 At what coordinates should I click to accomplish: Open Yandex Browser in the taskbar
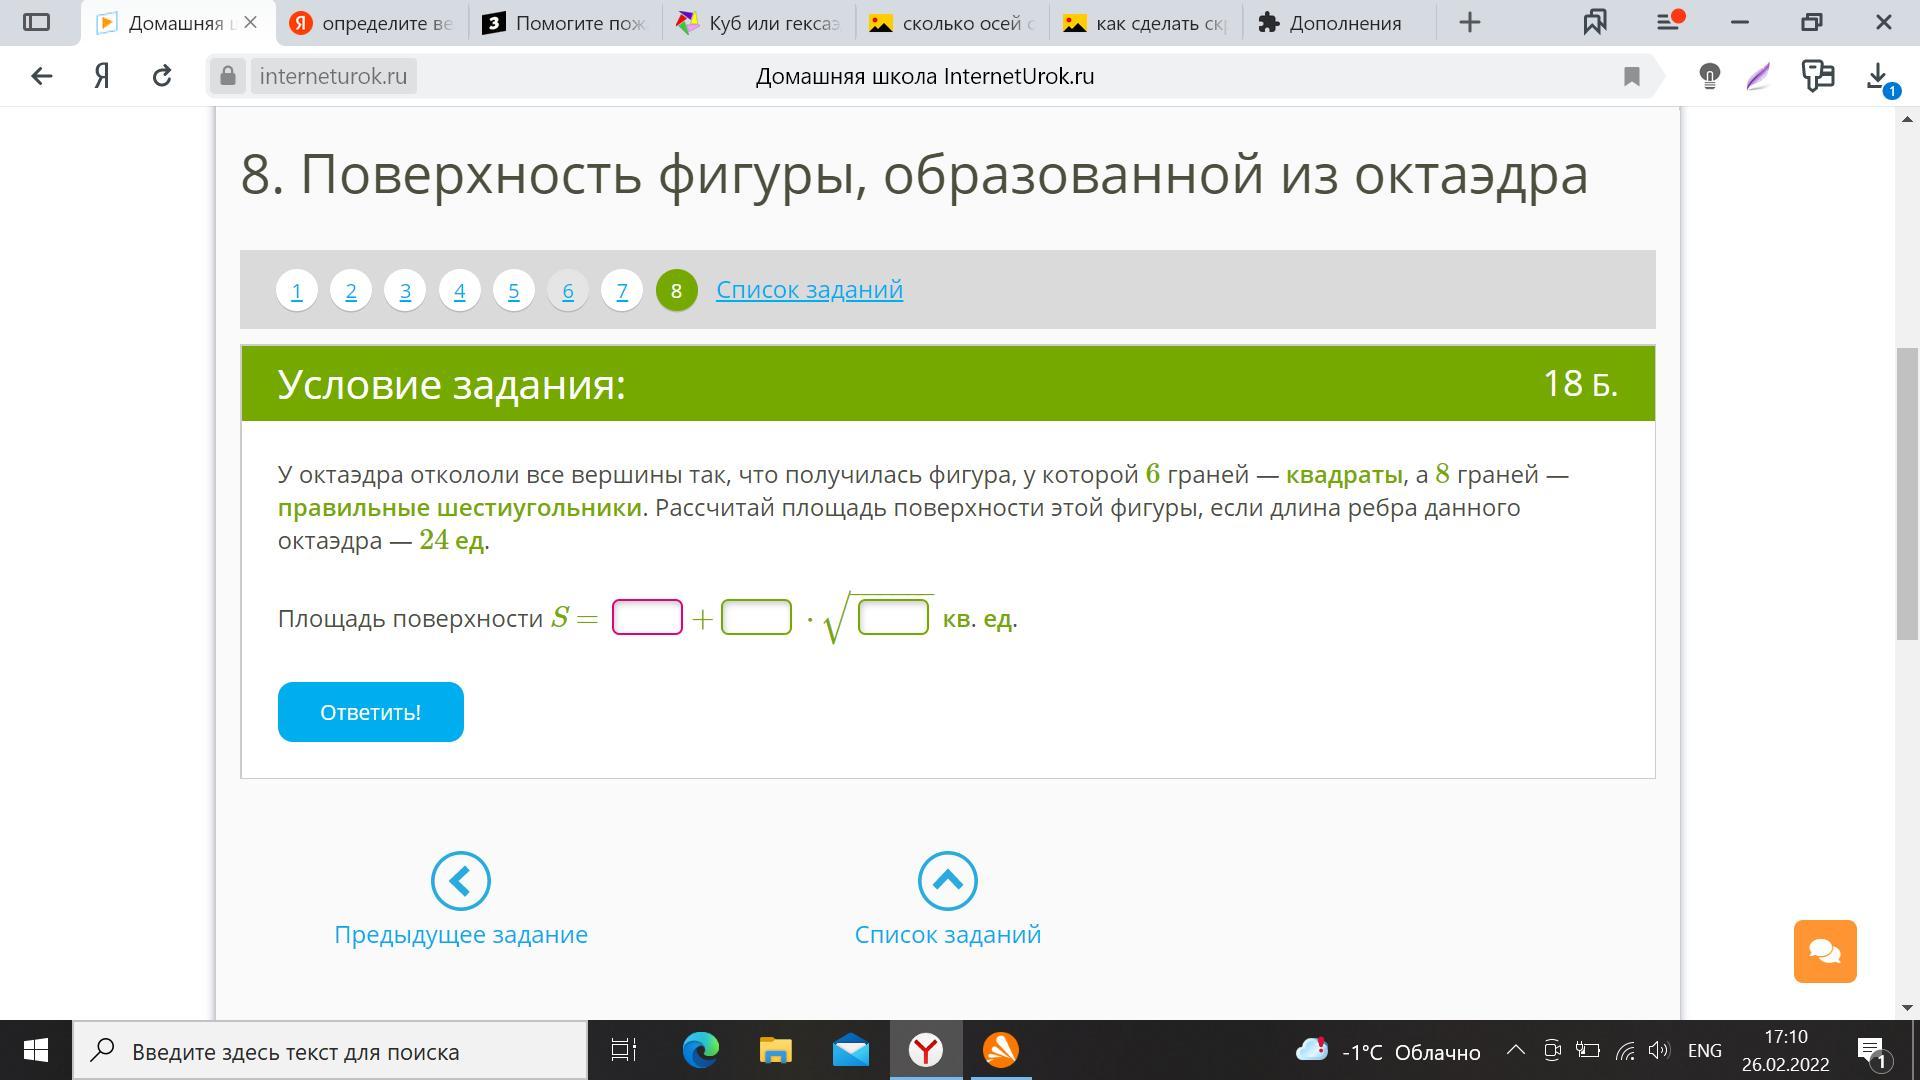[x=926, y=1050]
